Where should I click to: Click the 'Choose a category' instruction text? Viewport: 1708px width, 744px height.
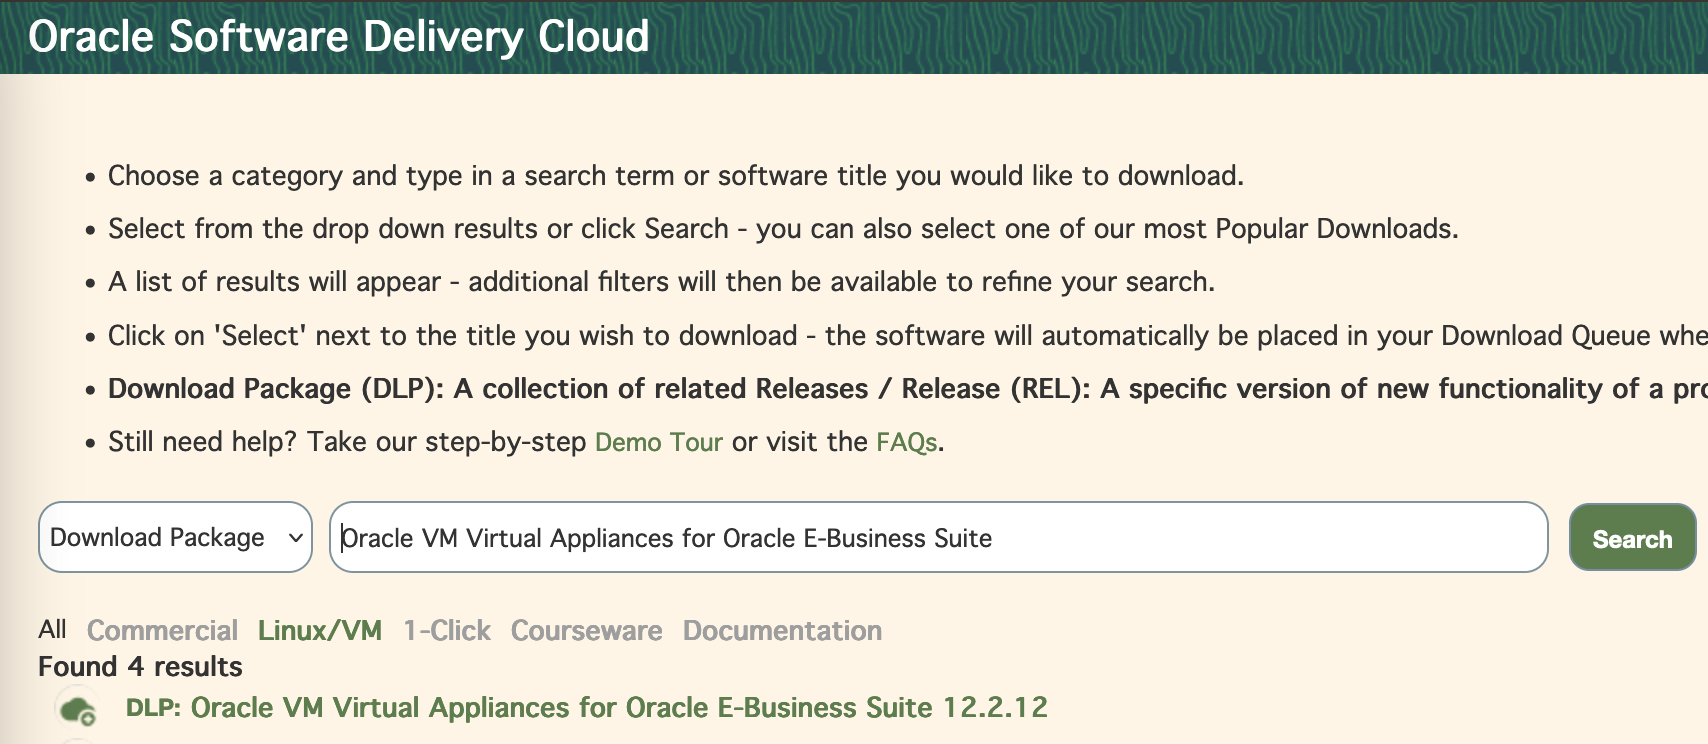click(675, 176)
